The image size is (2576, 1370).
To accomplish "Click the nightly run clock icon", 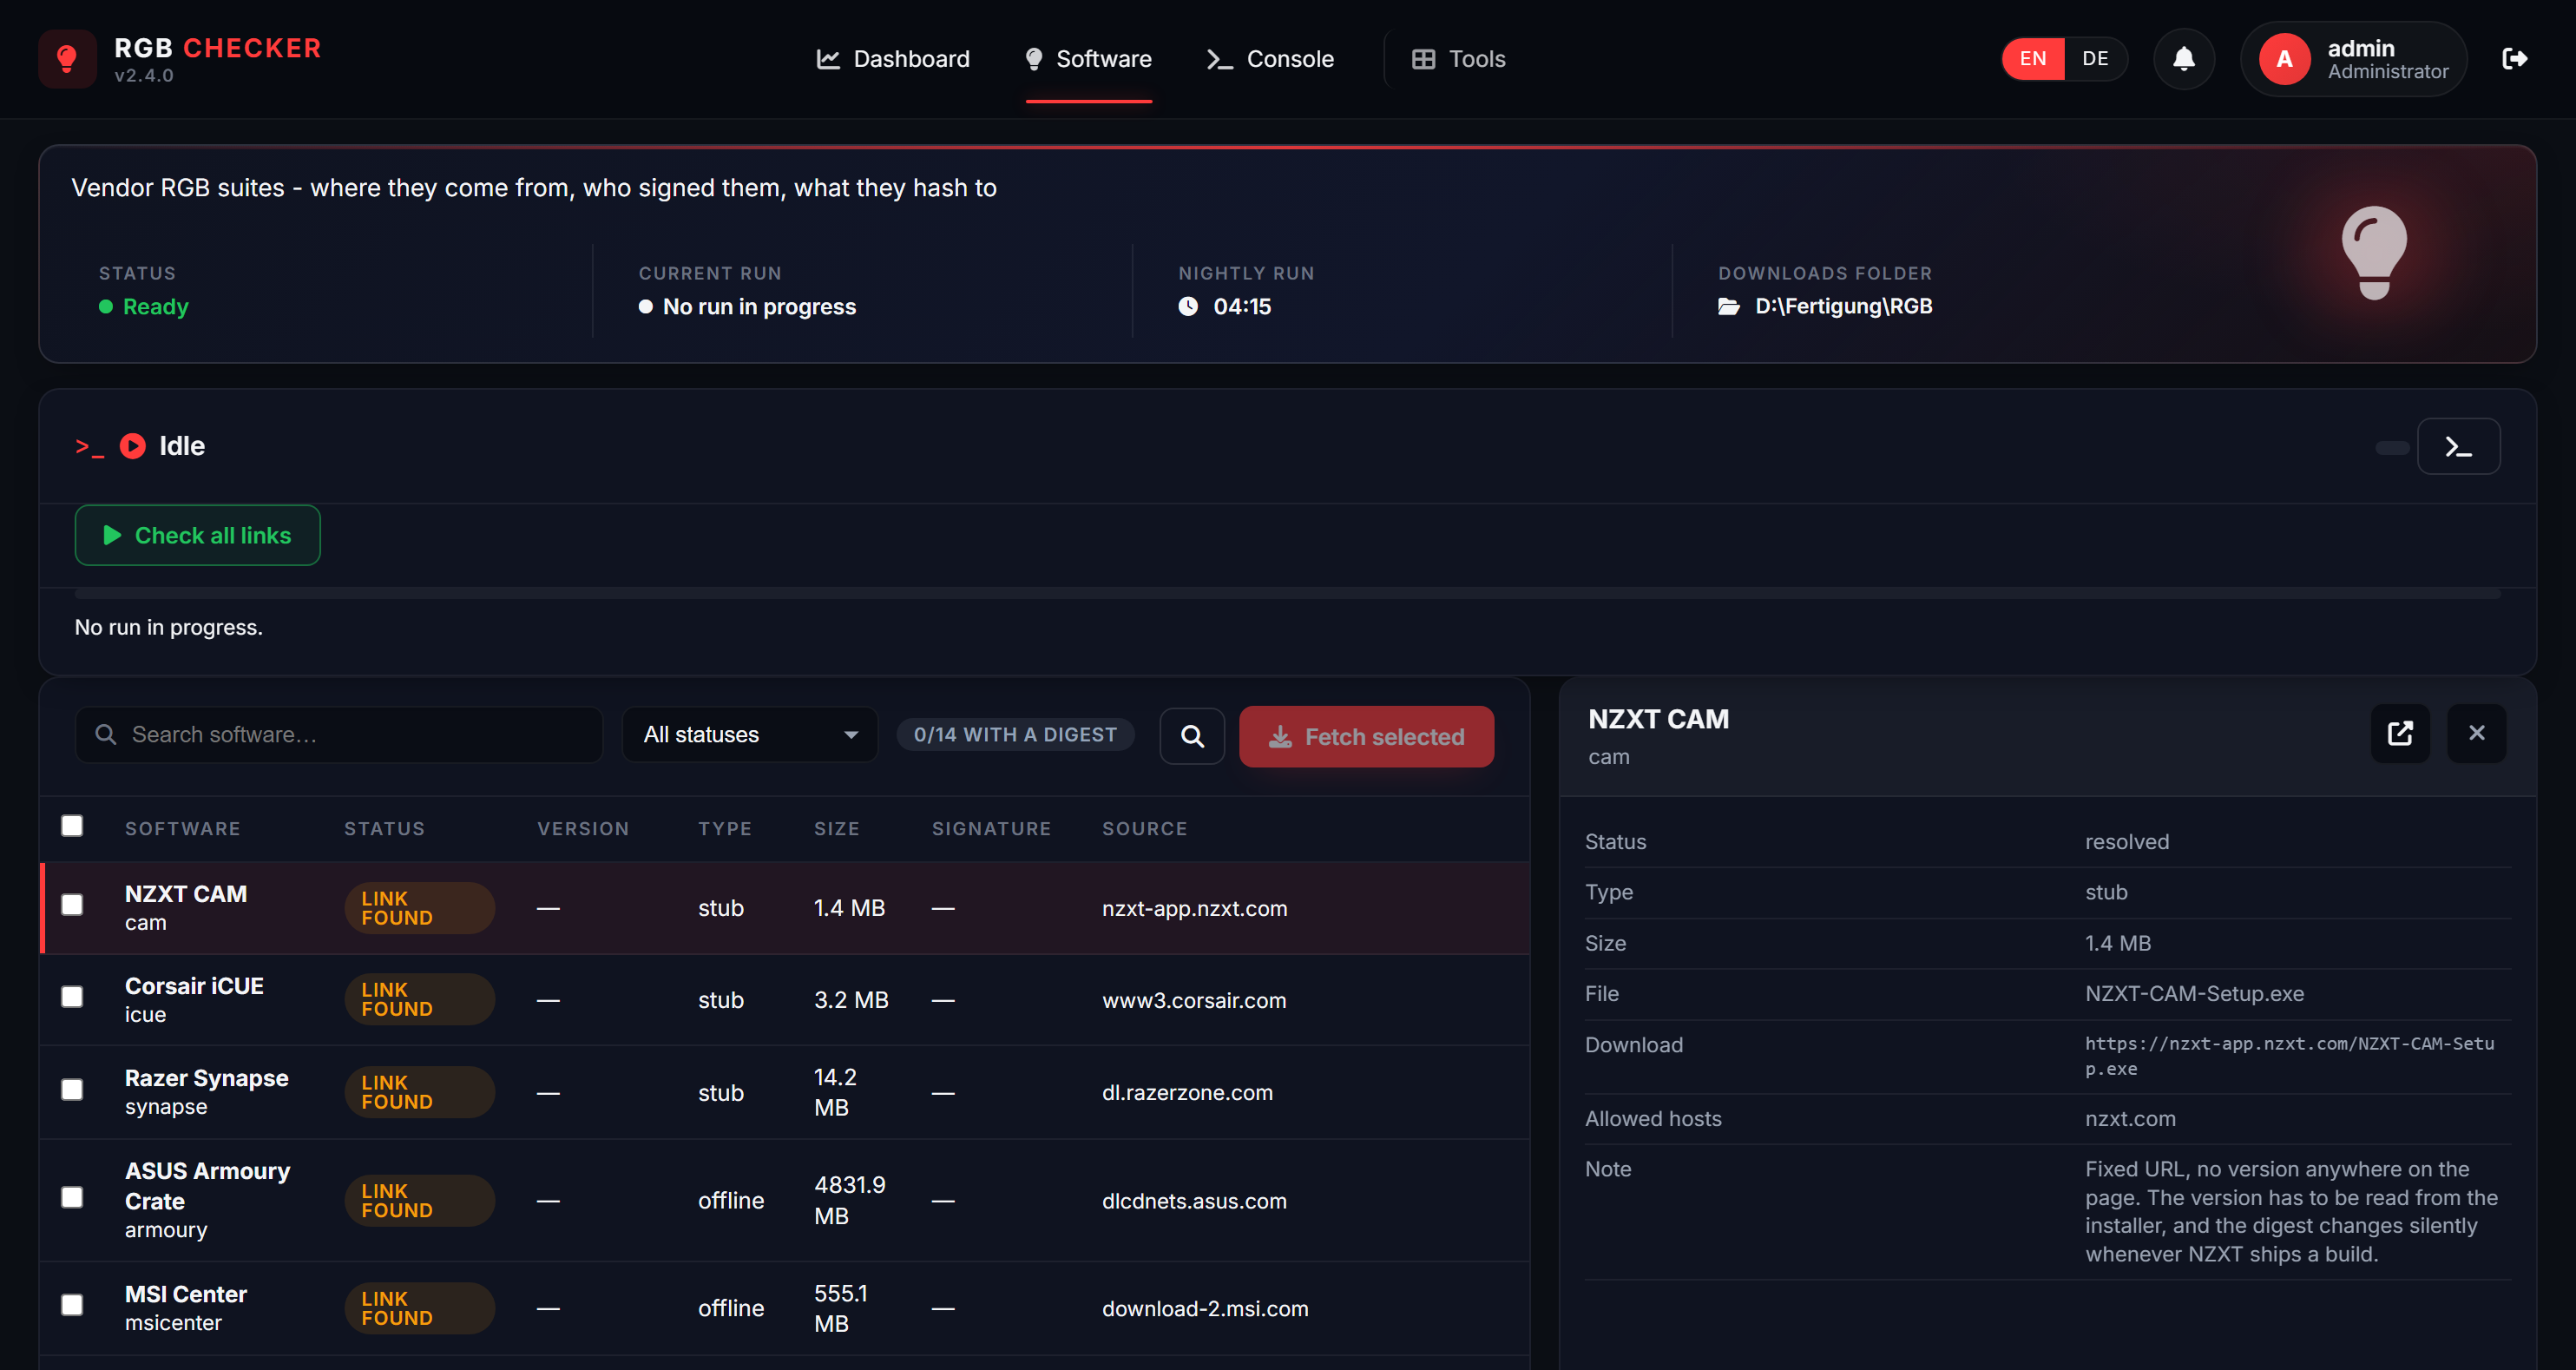I will coord(1188,306).
